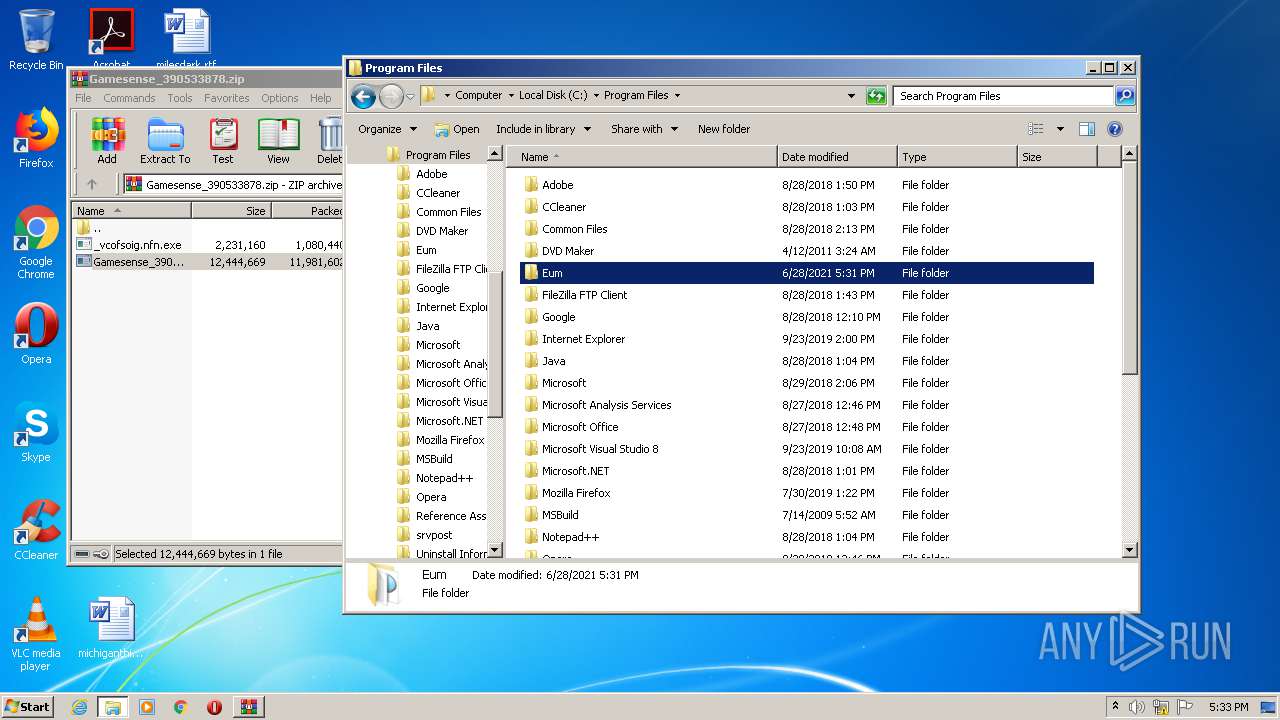Expand the address bar history dropdown
Image resolution: width=1280 pixels, height=720 pixels.
click(851, 96)
